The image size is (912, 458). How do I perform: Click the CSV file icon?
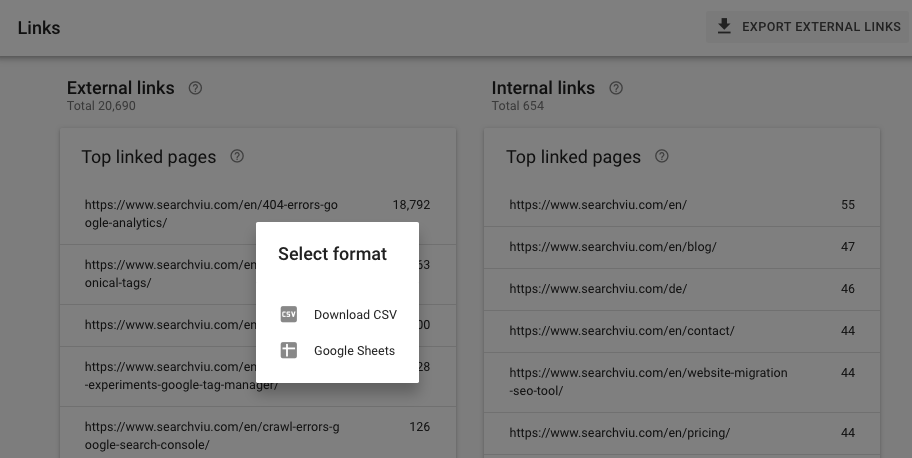click(x=288, y=314)
